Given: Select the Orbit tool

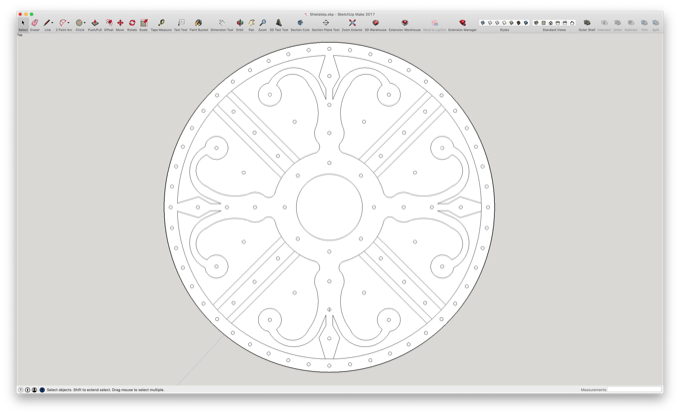Looking at the screenshot, I should pyautogui.click(x=239, y=23).
